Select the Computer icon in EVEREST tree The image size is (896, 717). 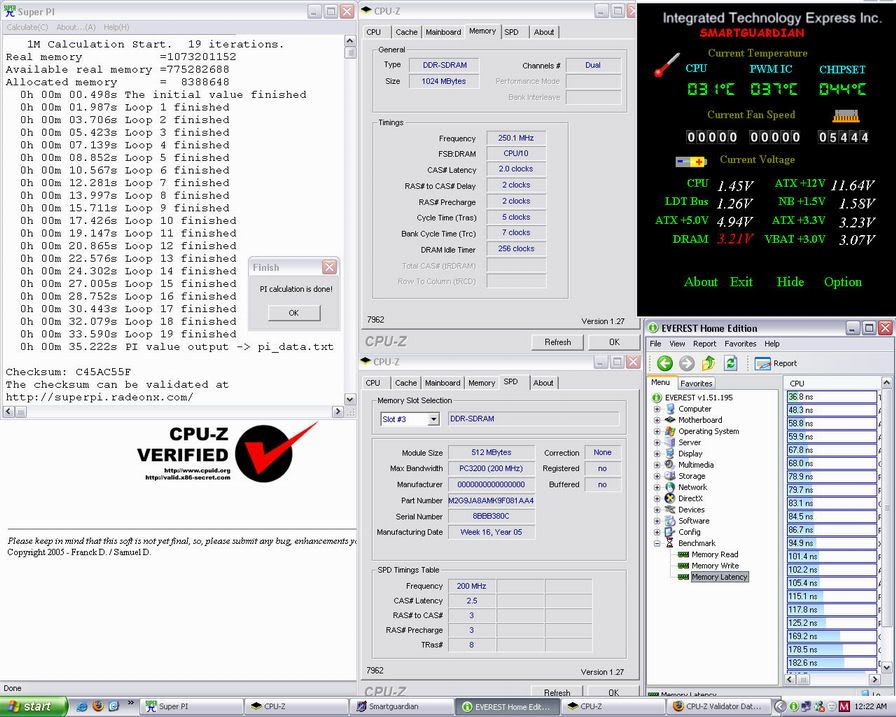pyautogui.click(x=670, y=408)
